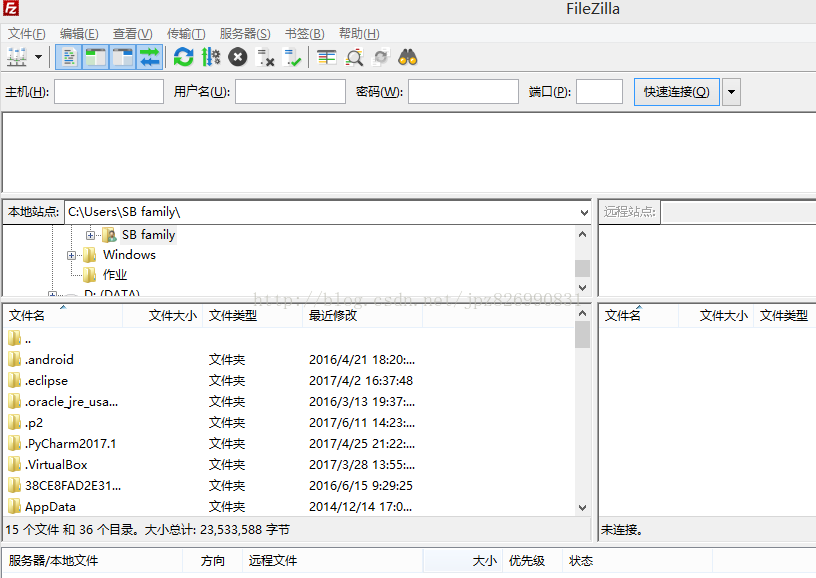Open 传输(T) menu
This screenshot has width=816, height=578.
click(186, 34)
